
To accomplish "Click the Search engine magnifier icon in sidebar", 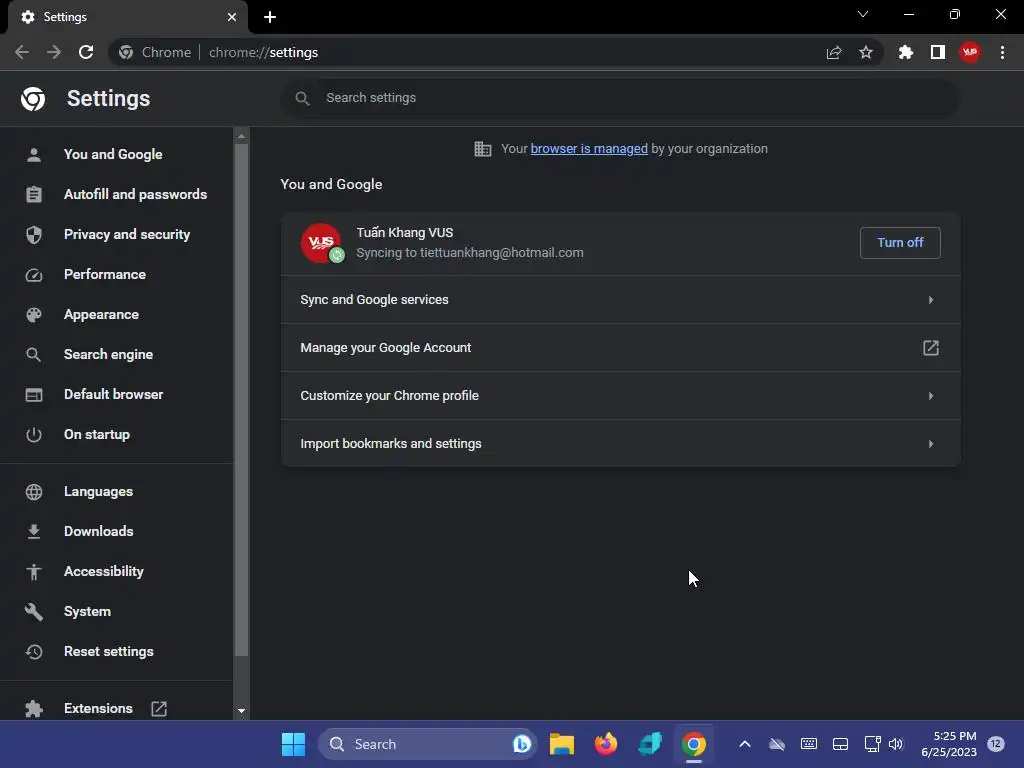I will point(34,355).
